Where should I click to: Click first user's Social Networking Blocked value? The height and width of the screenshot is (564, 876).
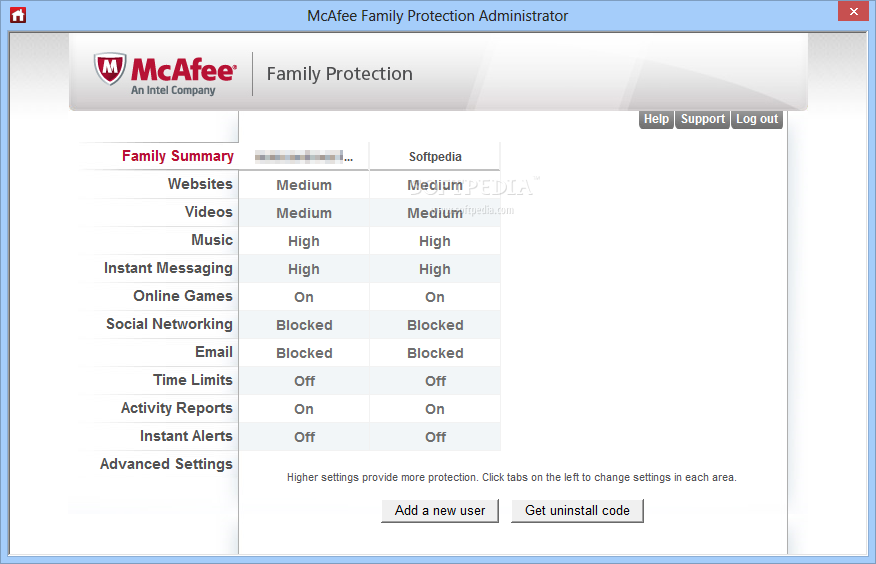(304, 325)
